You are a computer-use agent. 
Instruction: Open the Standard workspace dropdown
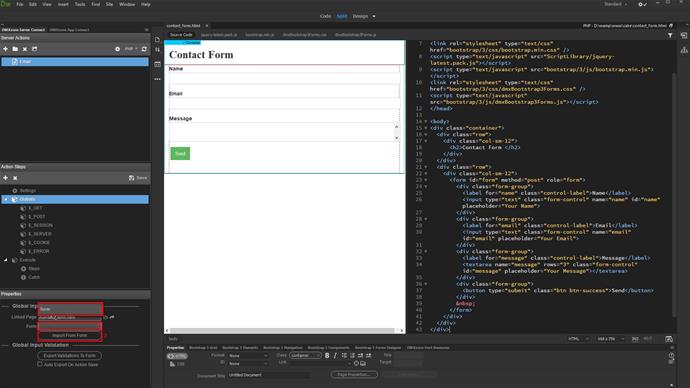pyautogui.click(x=616, y=4)
